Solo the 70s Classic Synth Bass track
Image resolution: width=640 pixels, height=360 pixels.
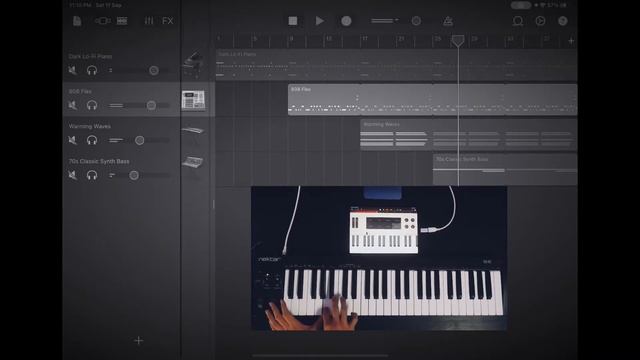point(92,175)
